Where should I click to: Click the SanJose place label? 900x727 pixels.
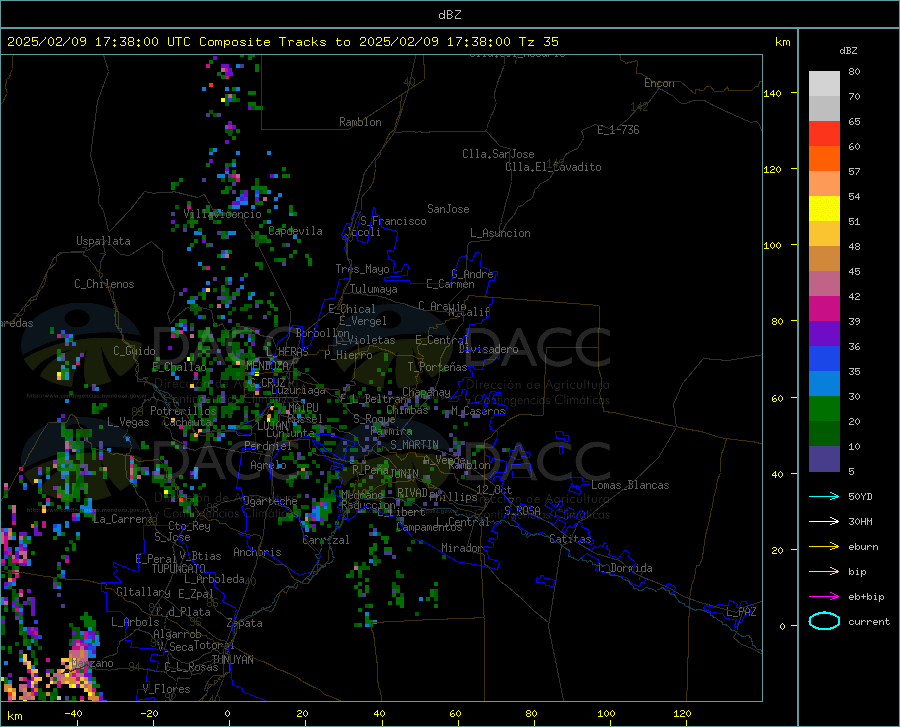pos(448,209)
